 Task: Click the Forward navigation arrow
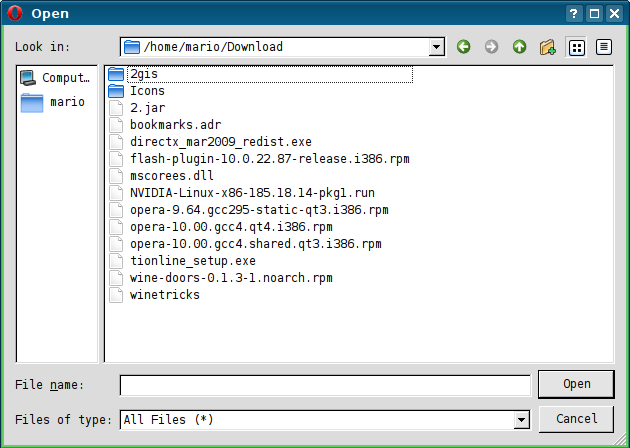491,47
